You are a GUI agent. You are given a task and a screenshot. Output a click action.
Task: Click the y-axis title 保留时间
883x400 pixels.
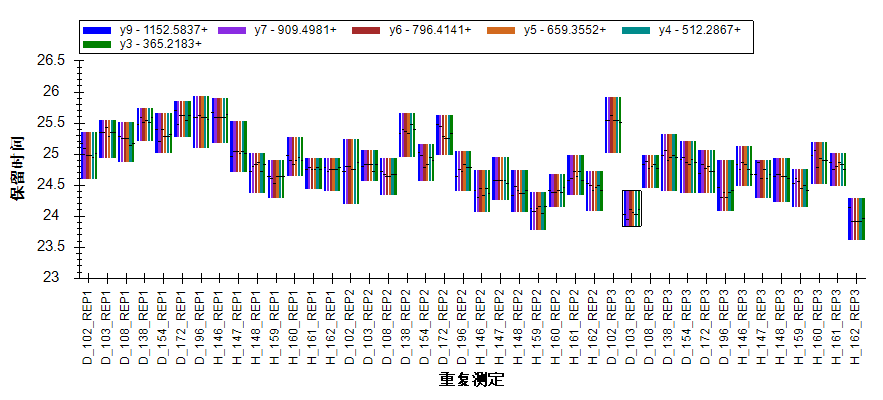pos(18,168)
